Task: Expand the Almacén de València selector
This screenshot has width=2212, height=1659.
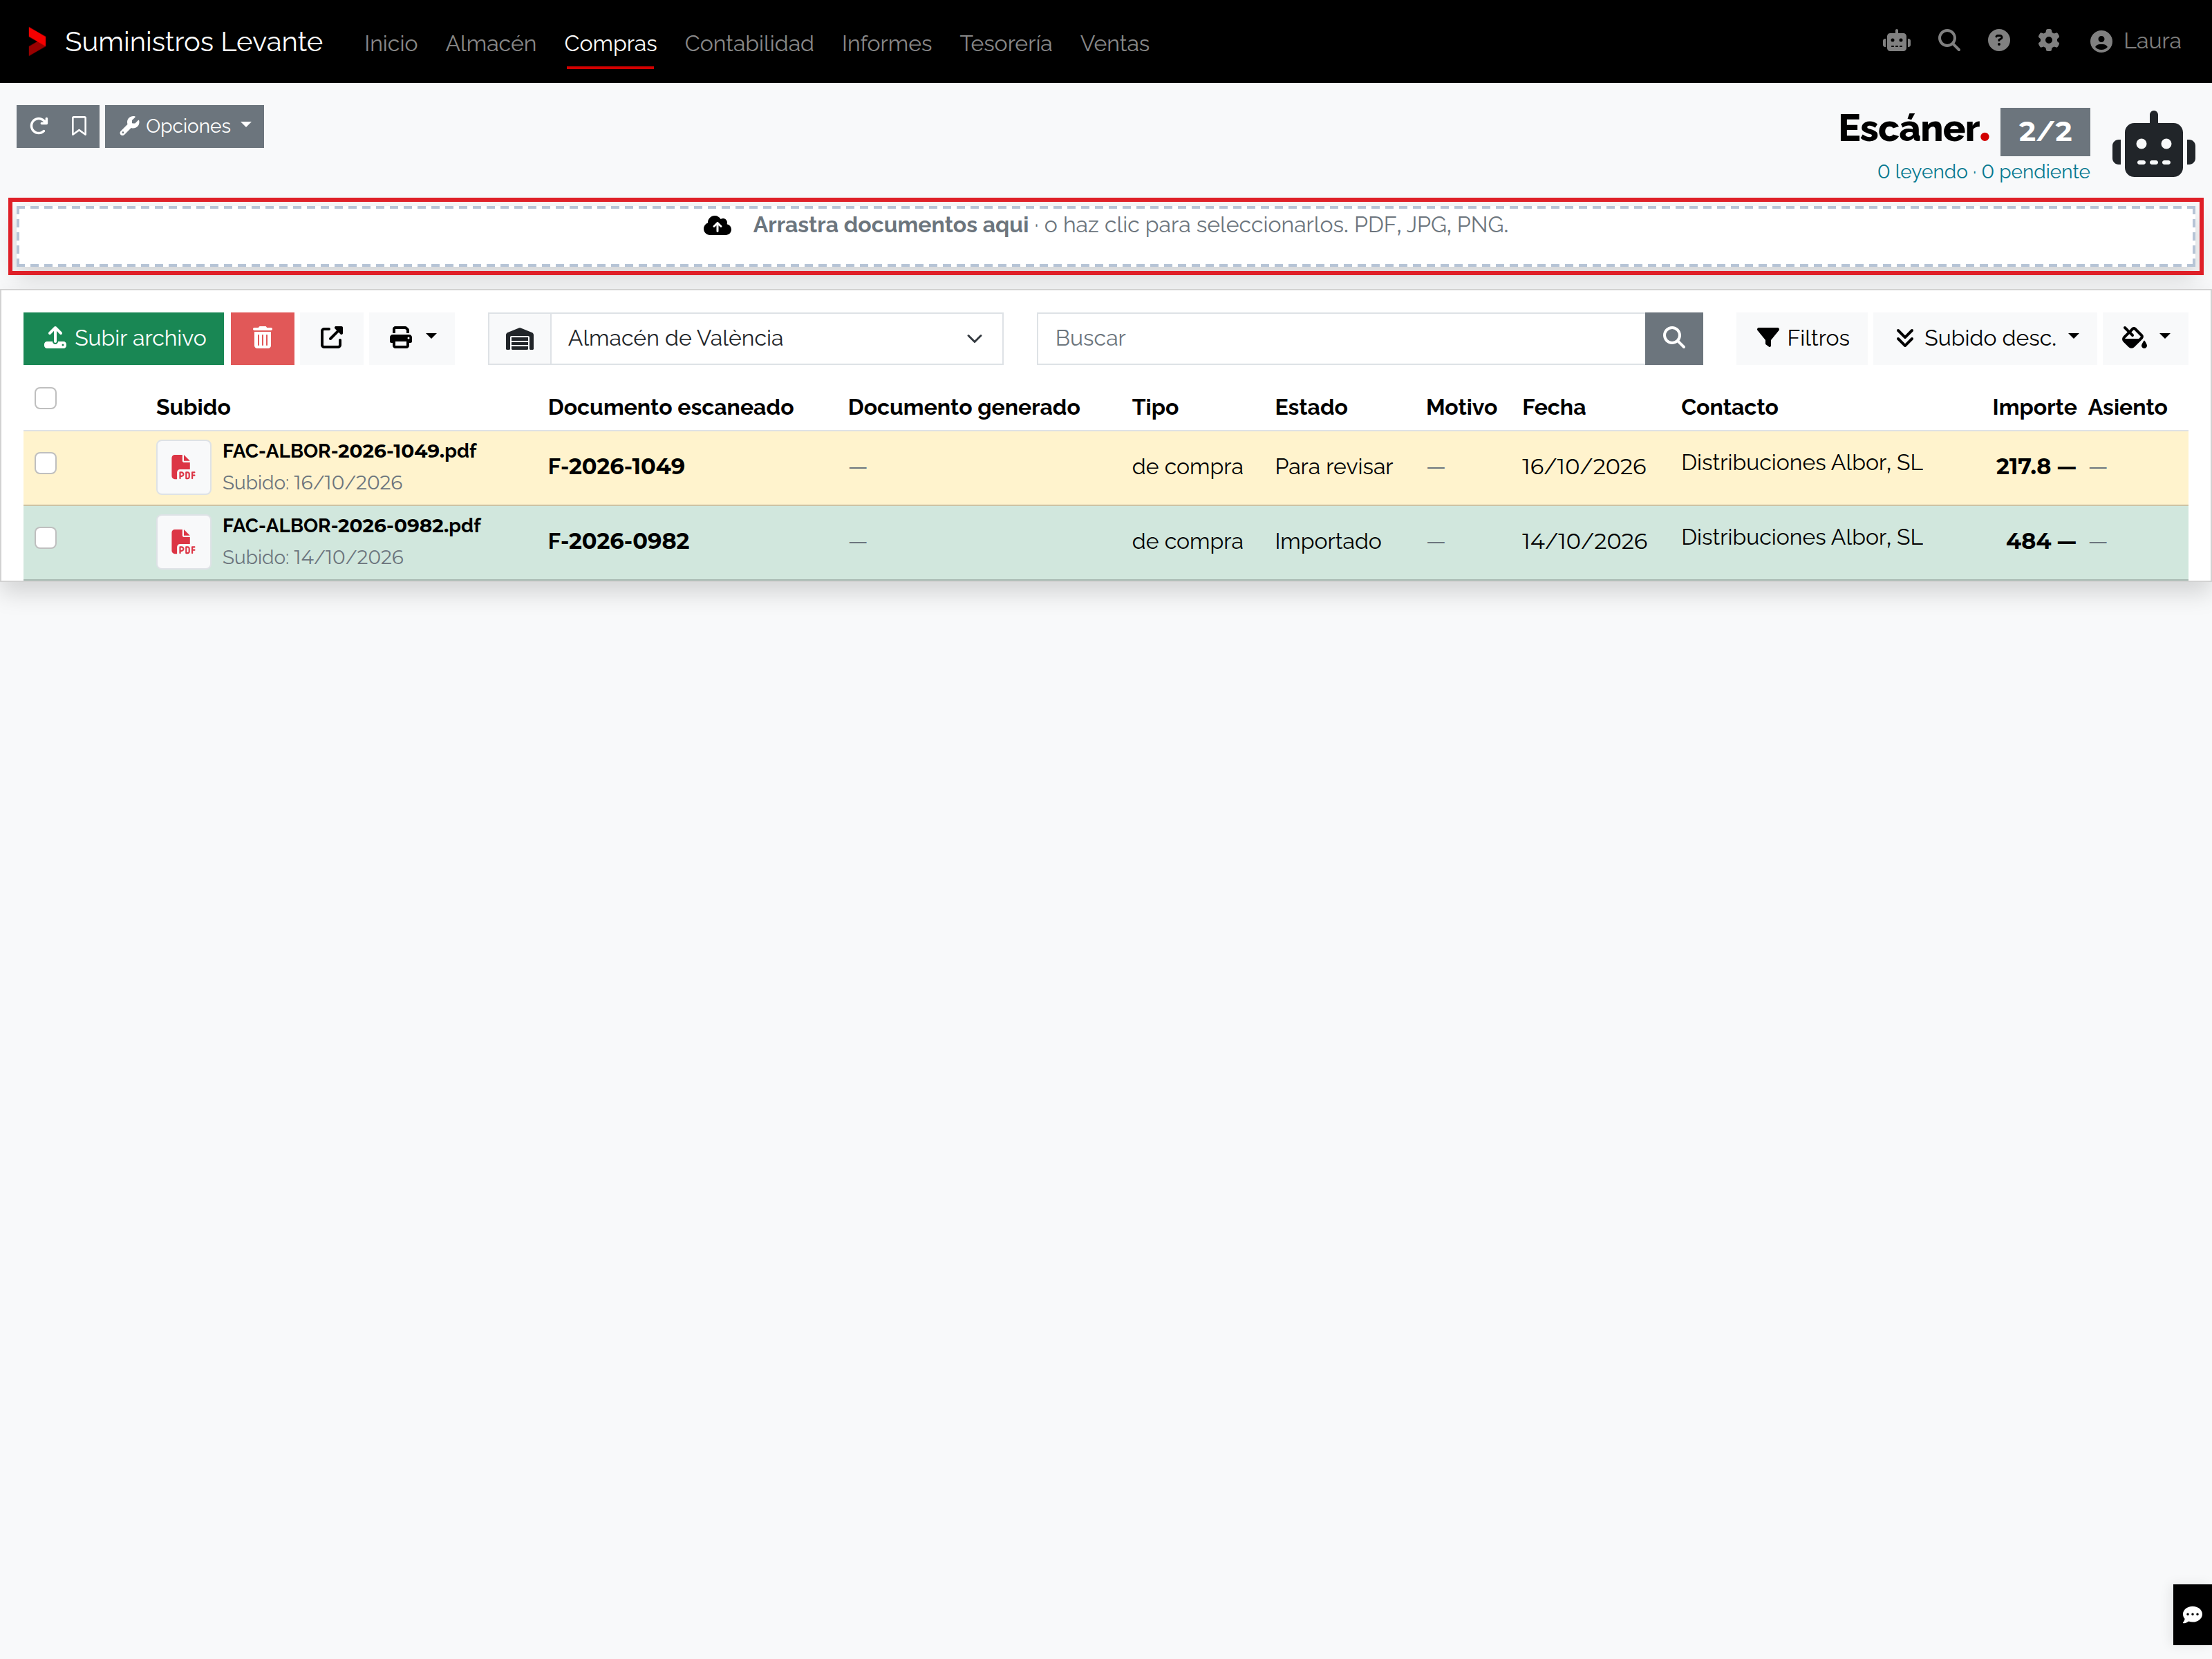Action: tap(776, 339)
